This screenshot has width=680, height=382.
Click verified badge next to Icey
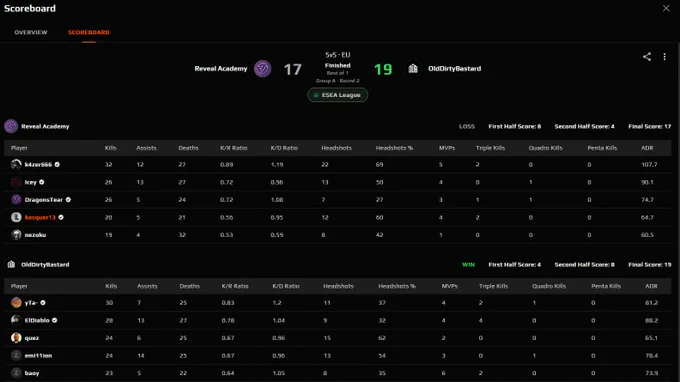tap(42, 182)
